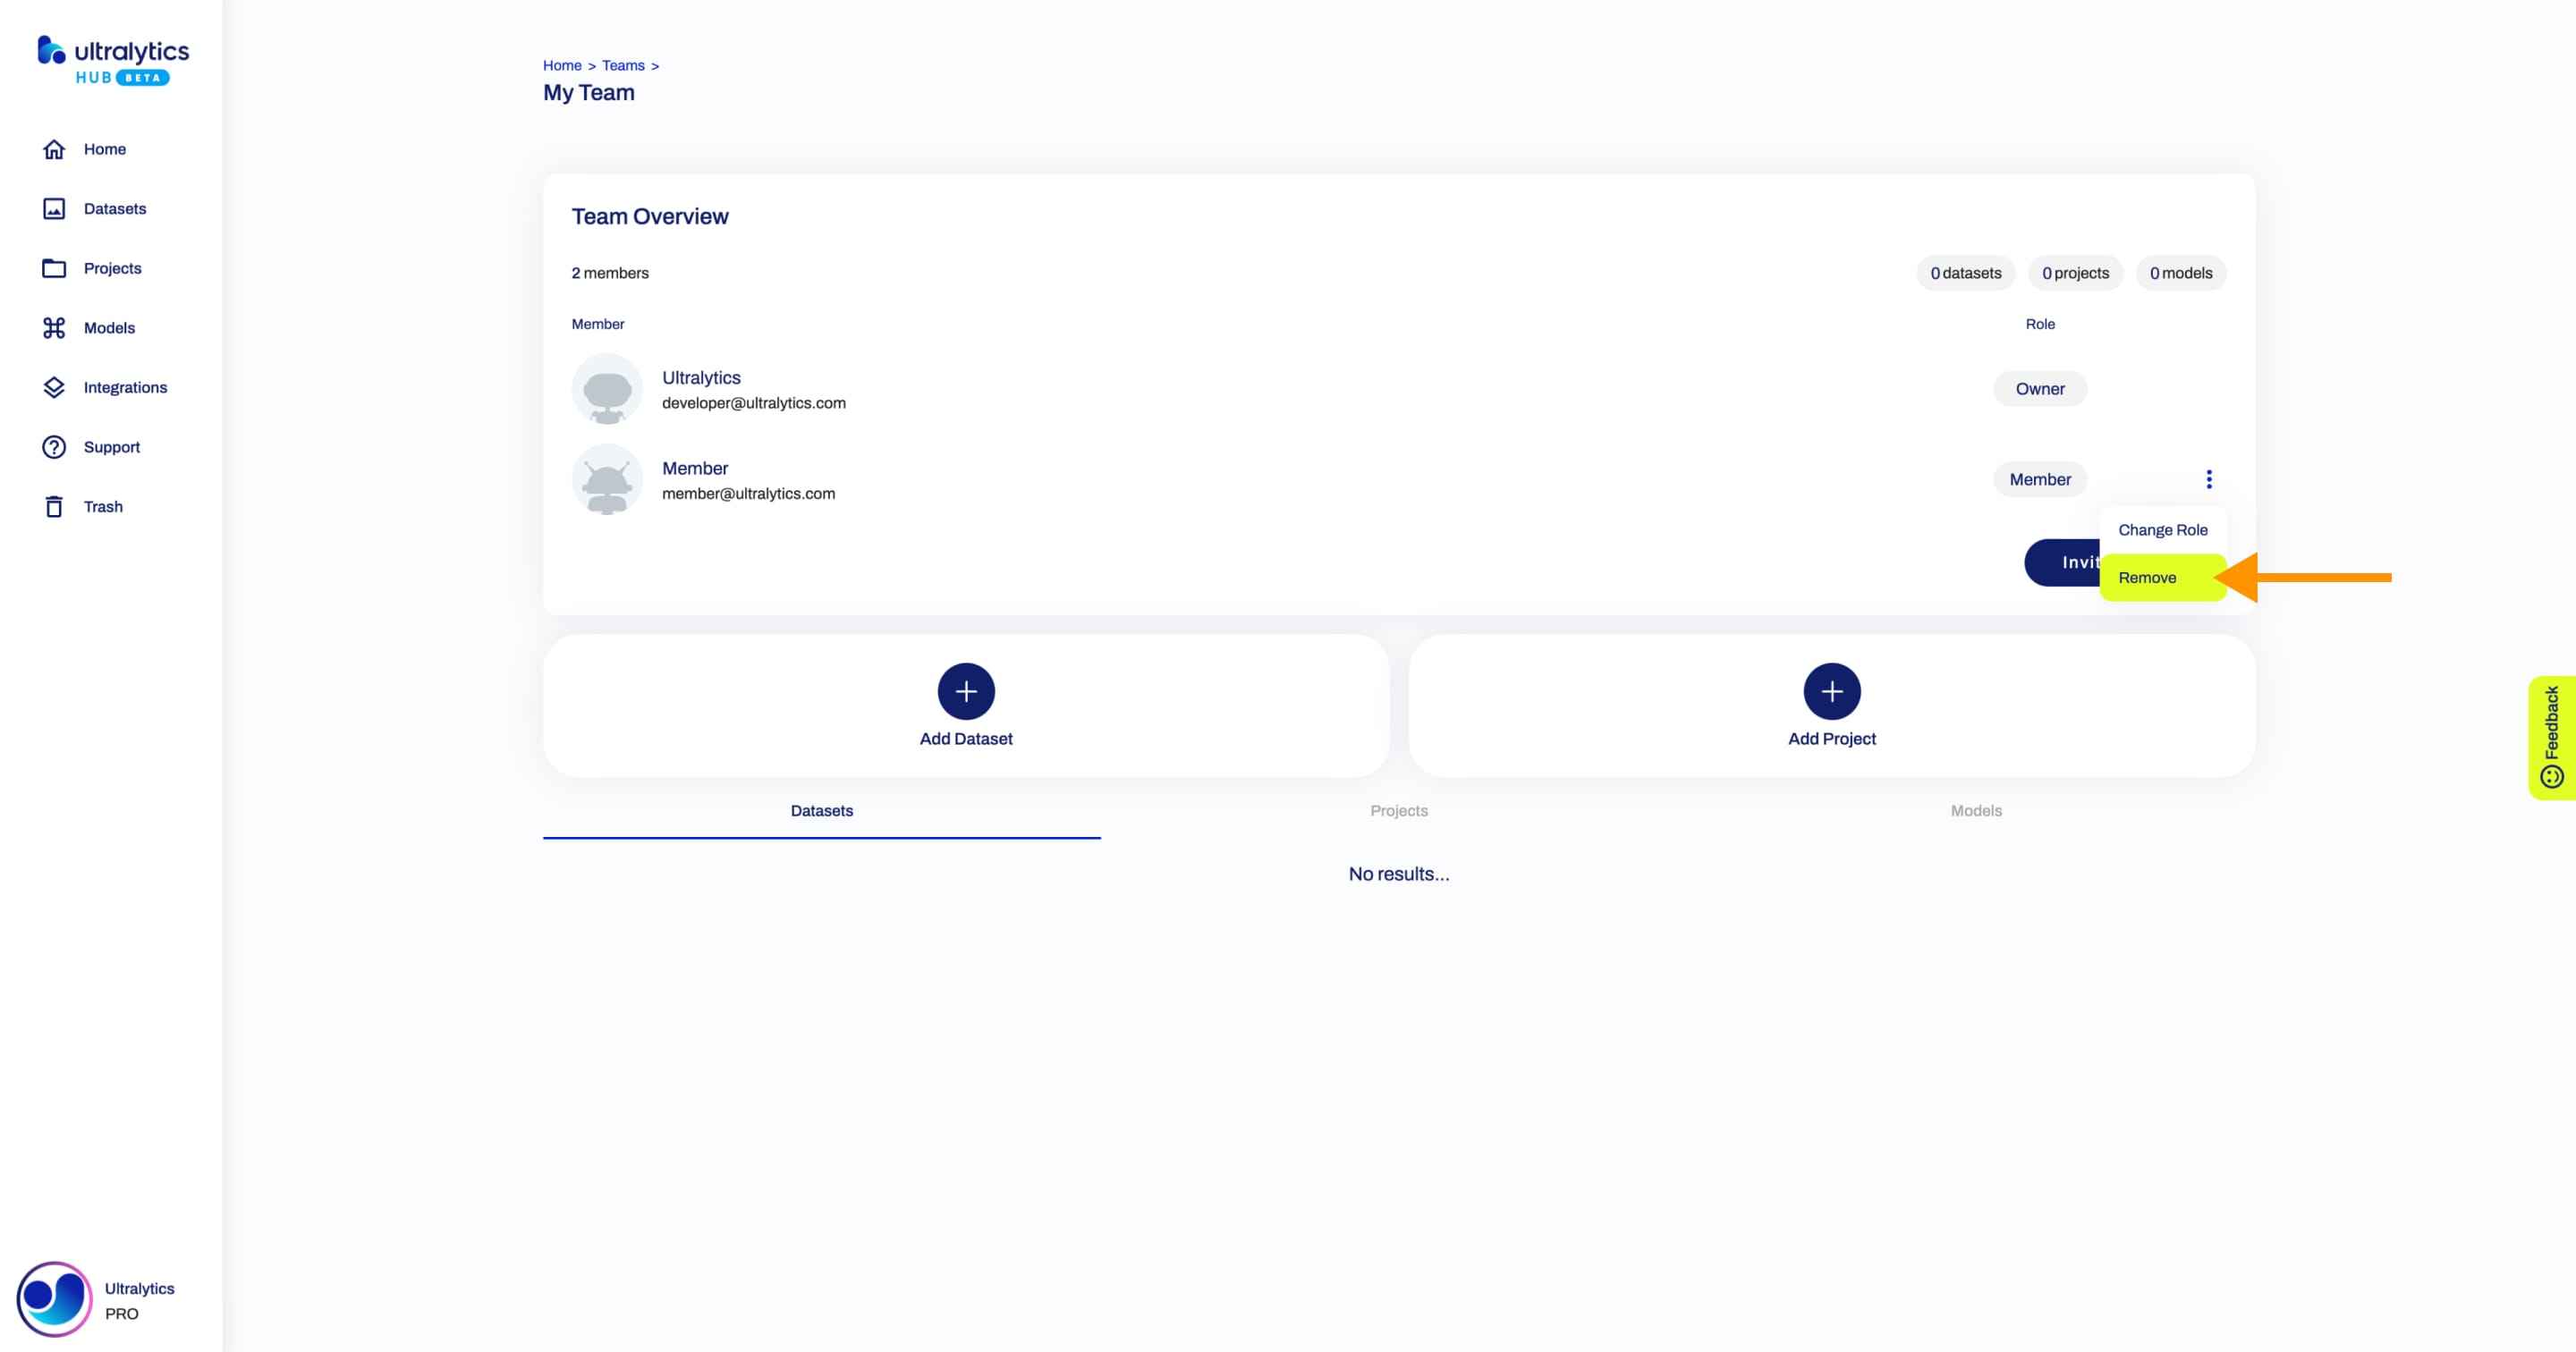Switch to the Projects tab

pos(1399,810)
